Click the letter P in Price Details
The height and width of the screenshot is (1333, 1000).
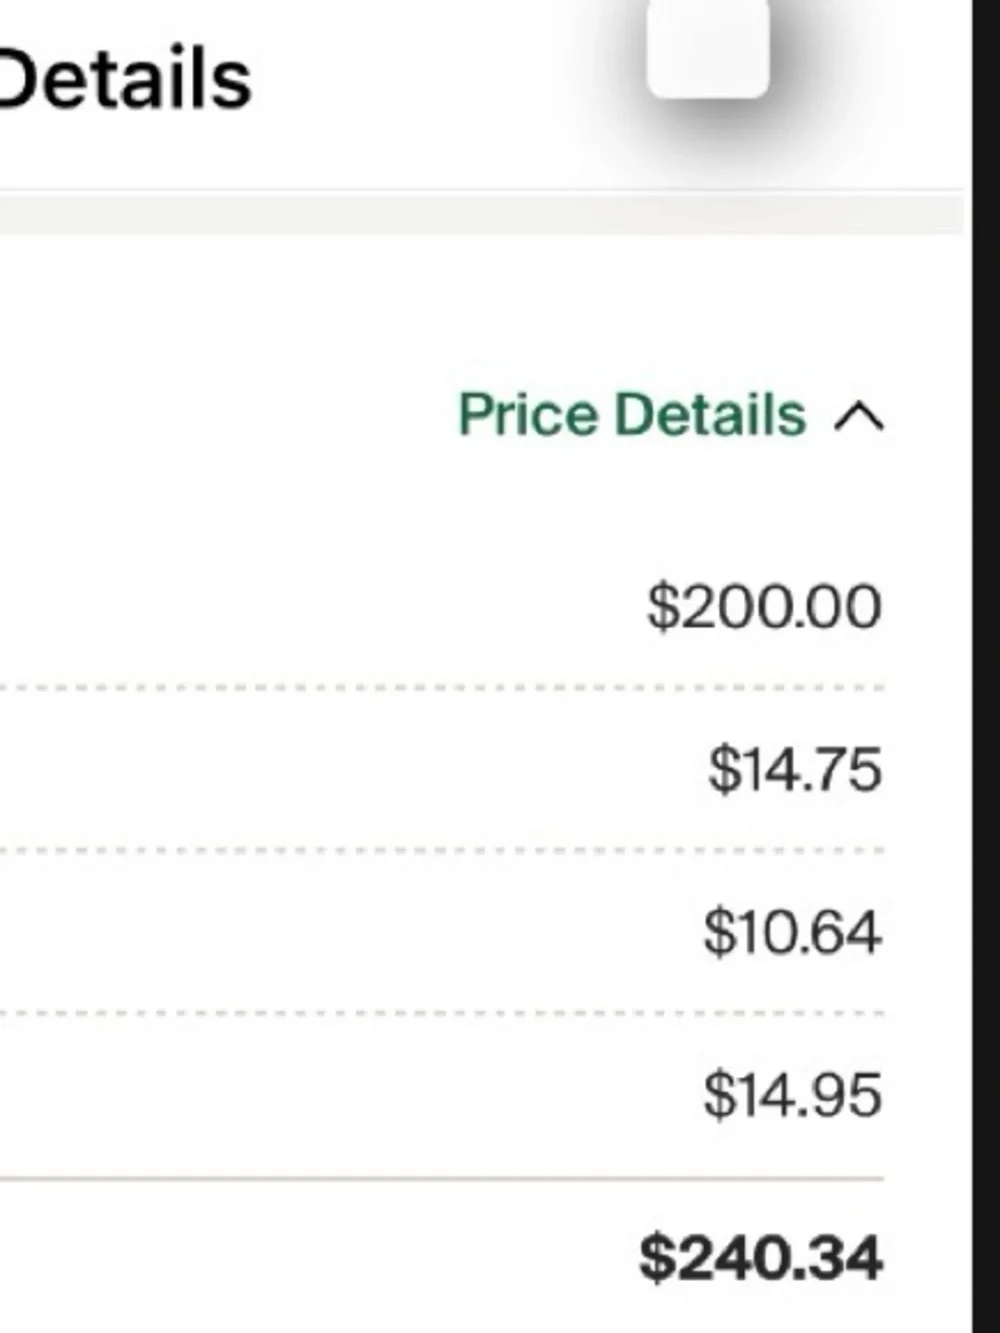tap(477, 414)
